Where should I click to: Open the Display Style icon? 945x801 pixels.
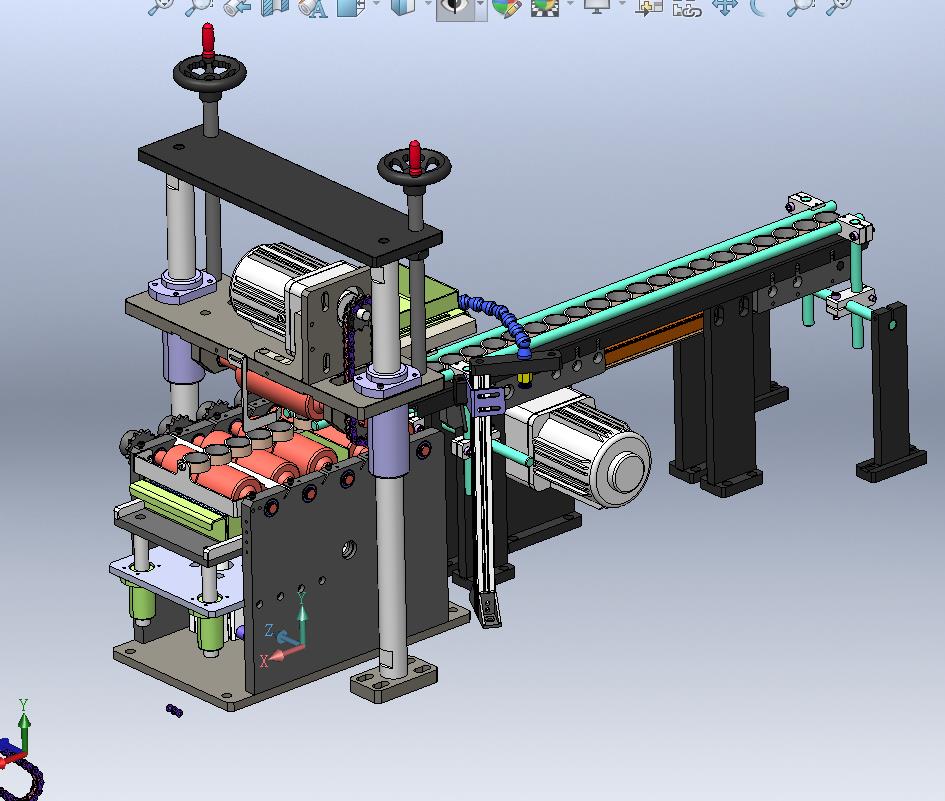[403, 6]
